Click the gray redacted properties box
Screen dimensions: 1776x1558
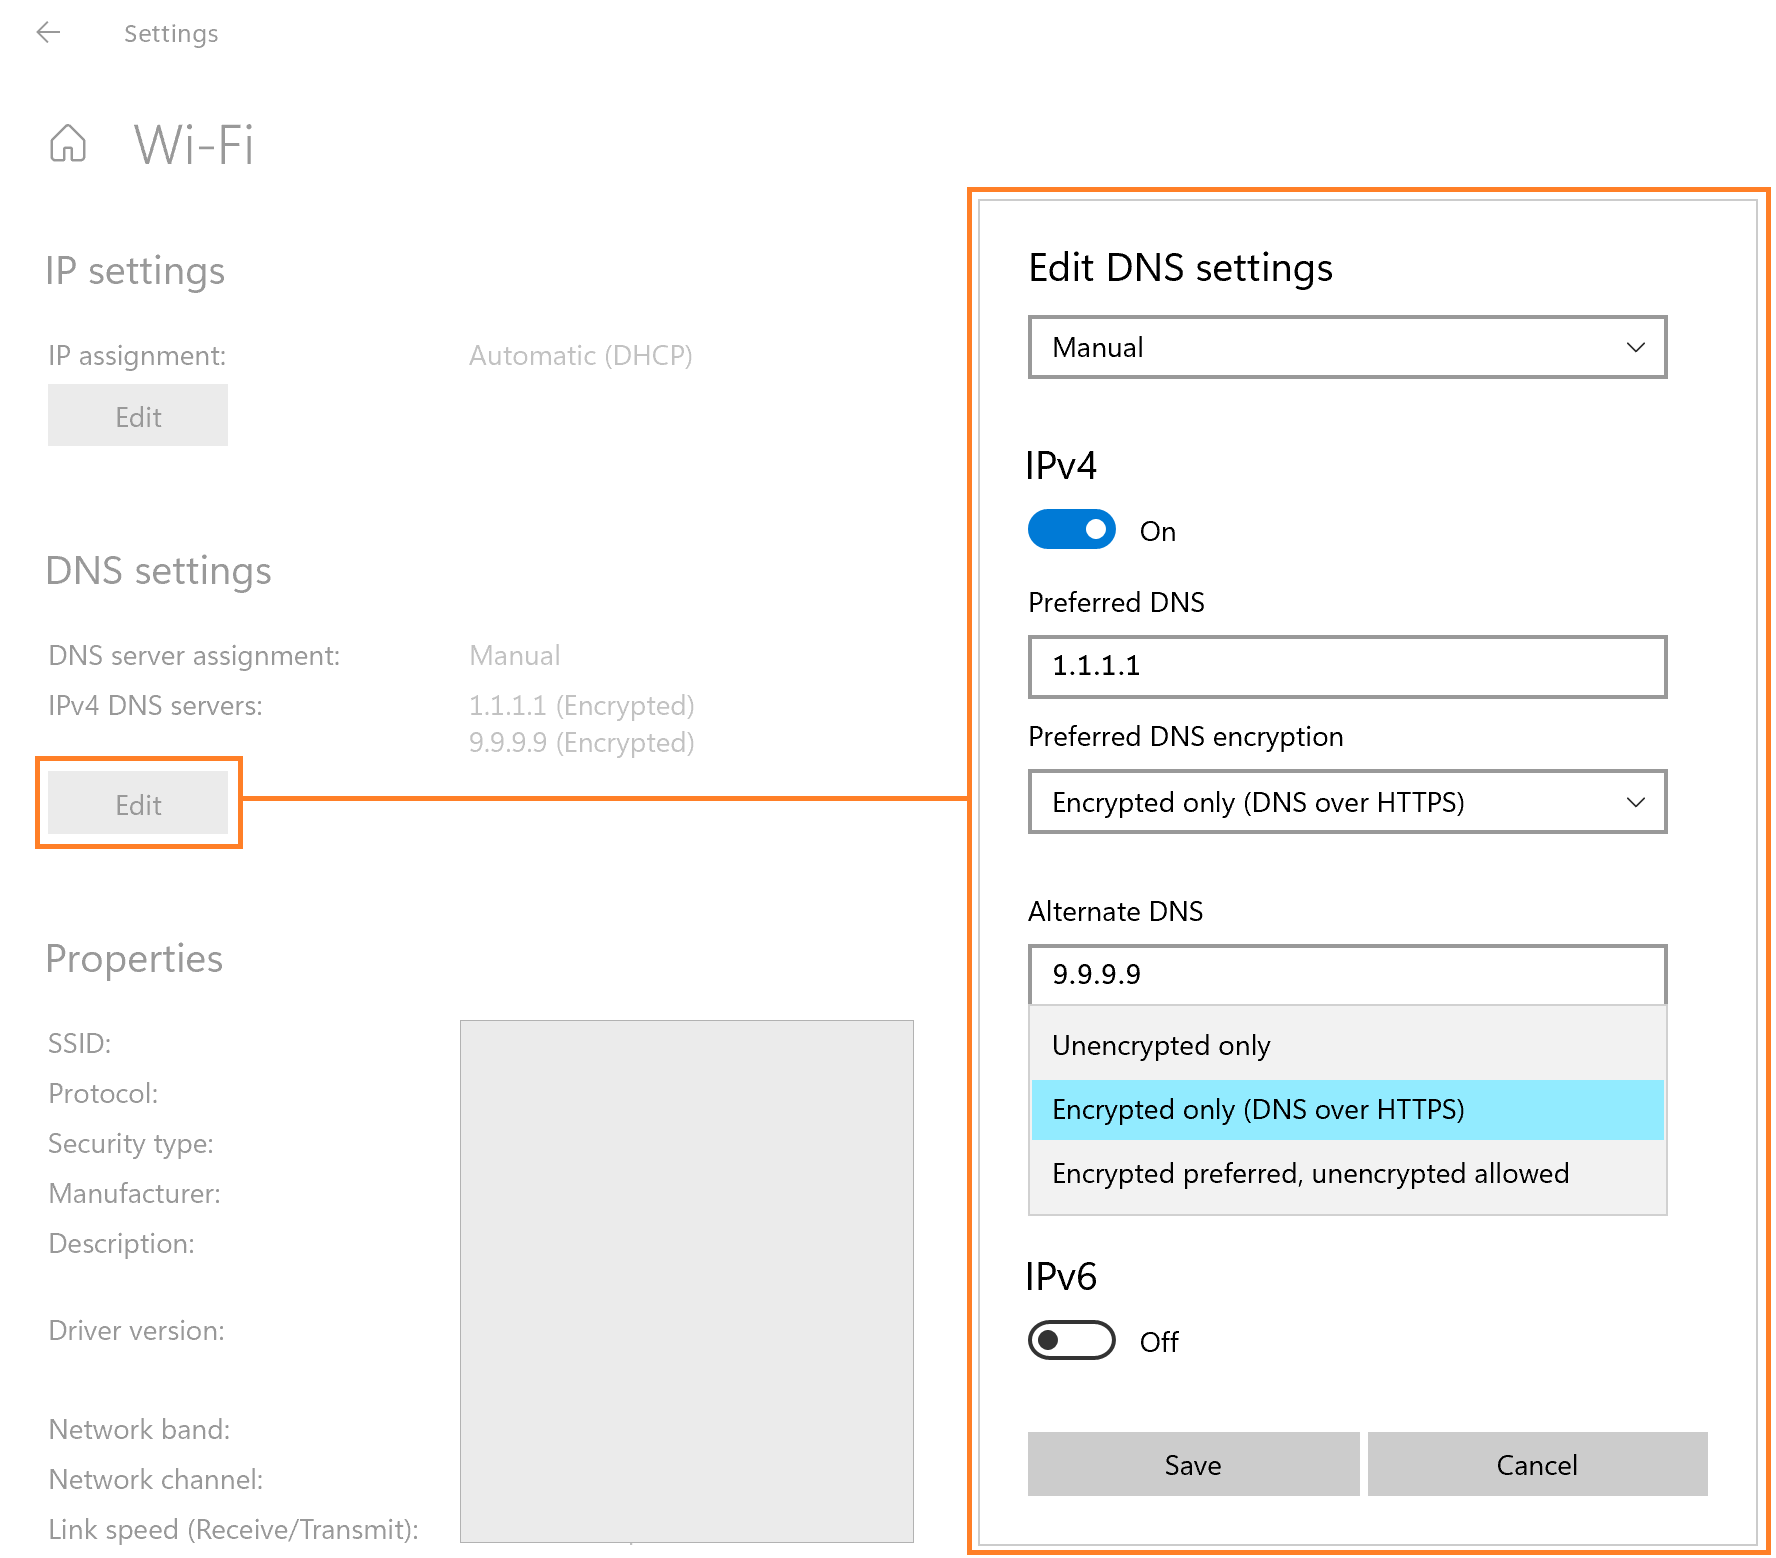[x=686, y=1281]
